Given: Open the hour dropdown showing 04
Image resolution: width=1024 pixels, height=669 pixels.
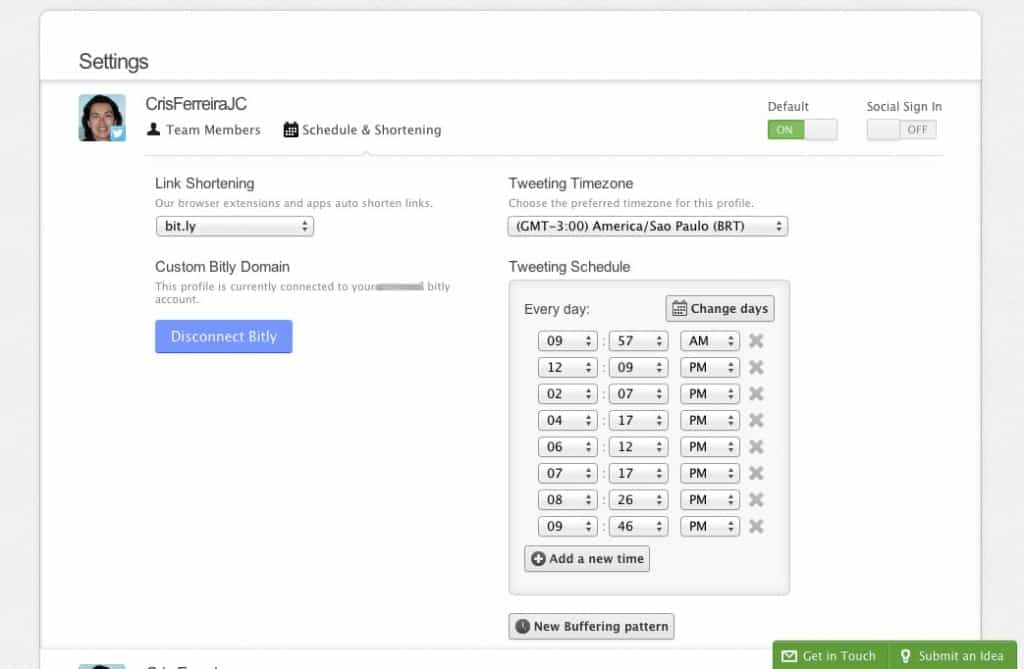Looking at the screenshot, I should [x=568, y=420].
